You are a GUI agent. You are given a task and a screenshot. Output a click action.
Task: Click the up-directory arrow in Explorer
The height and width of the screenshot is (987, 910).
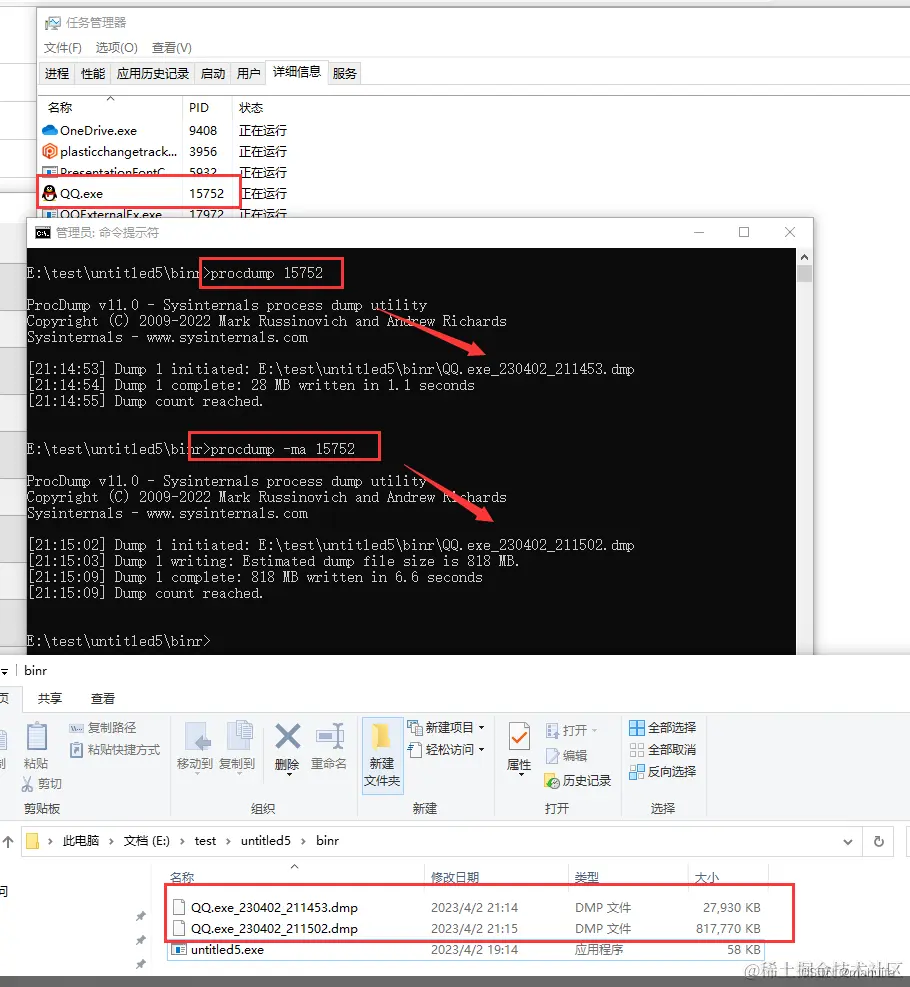[8, 841]
